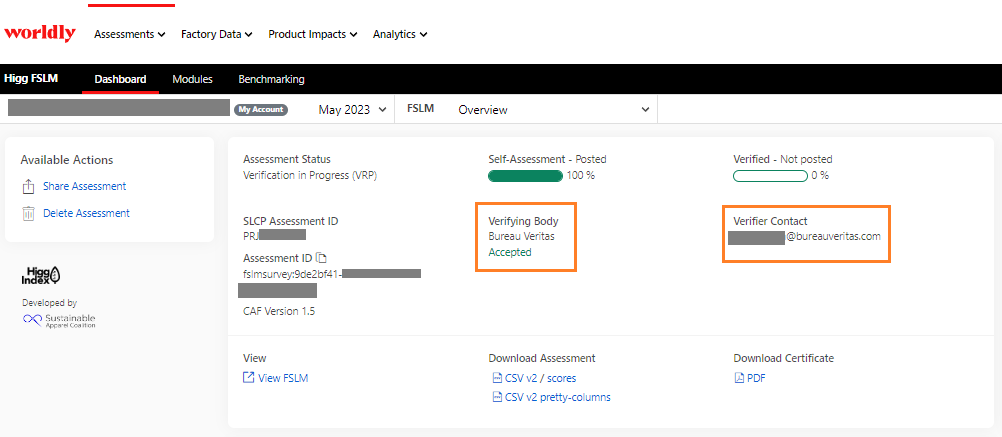
Task: Open the Factory Data menu
Action: pos(217,34)
